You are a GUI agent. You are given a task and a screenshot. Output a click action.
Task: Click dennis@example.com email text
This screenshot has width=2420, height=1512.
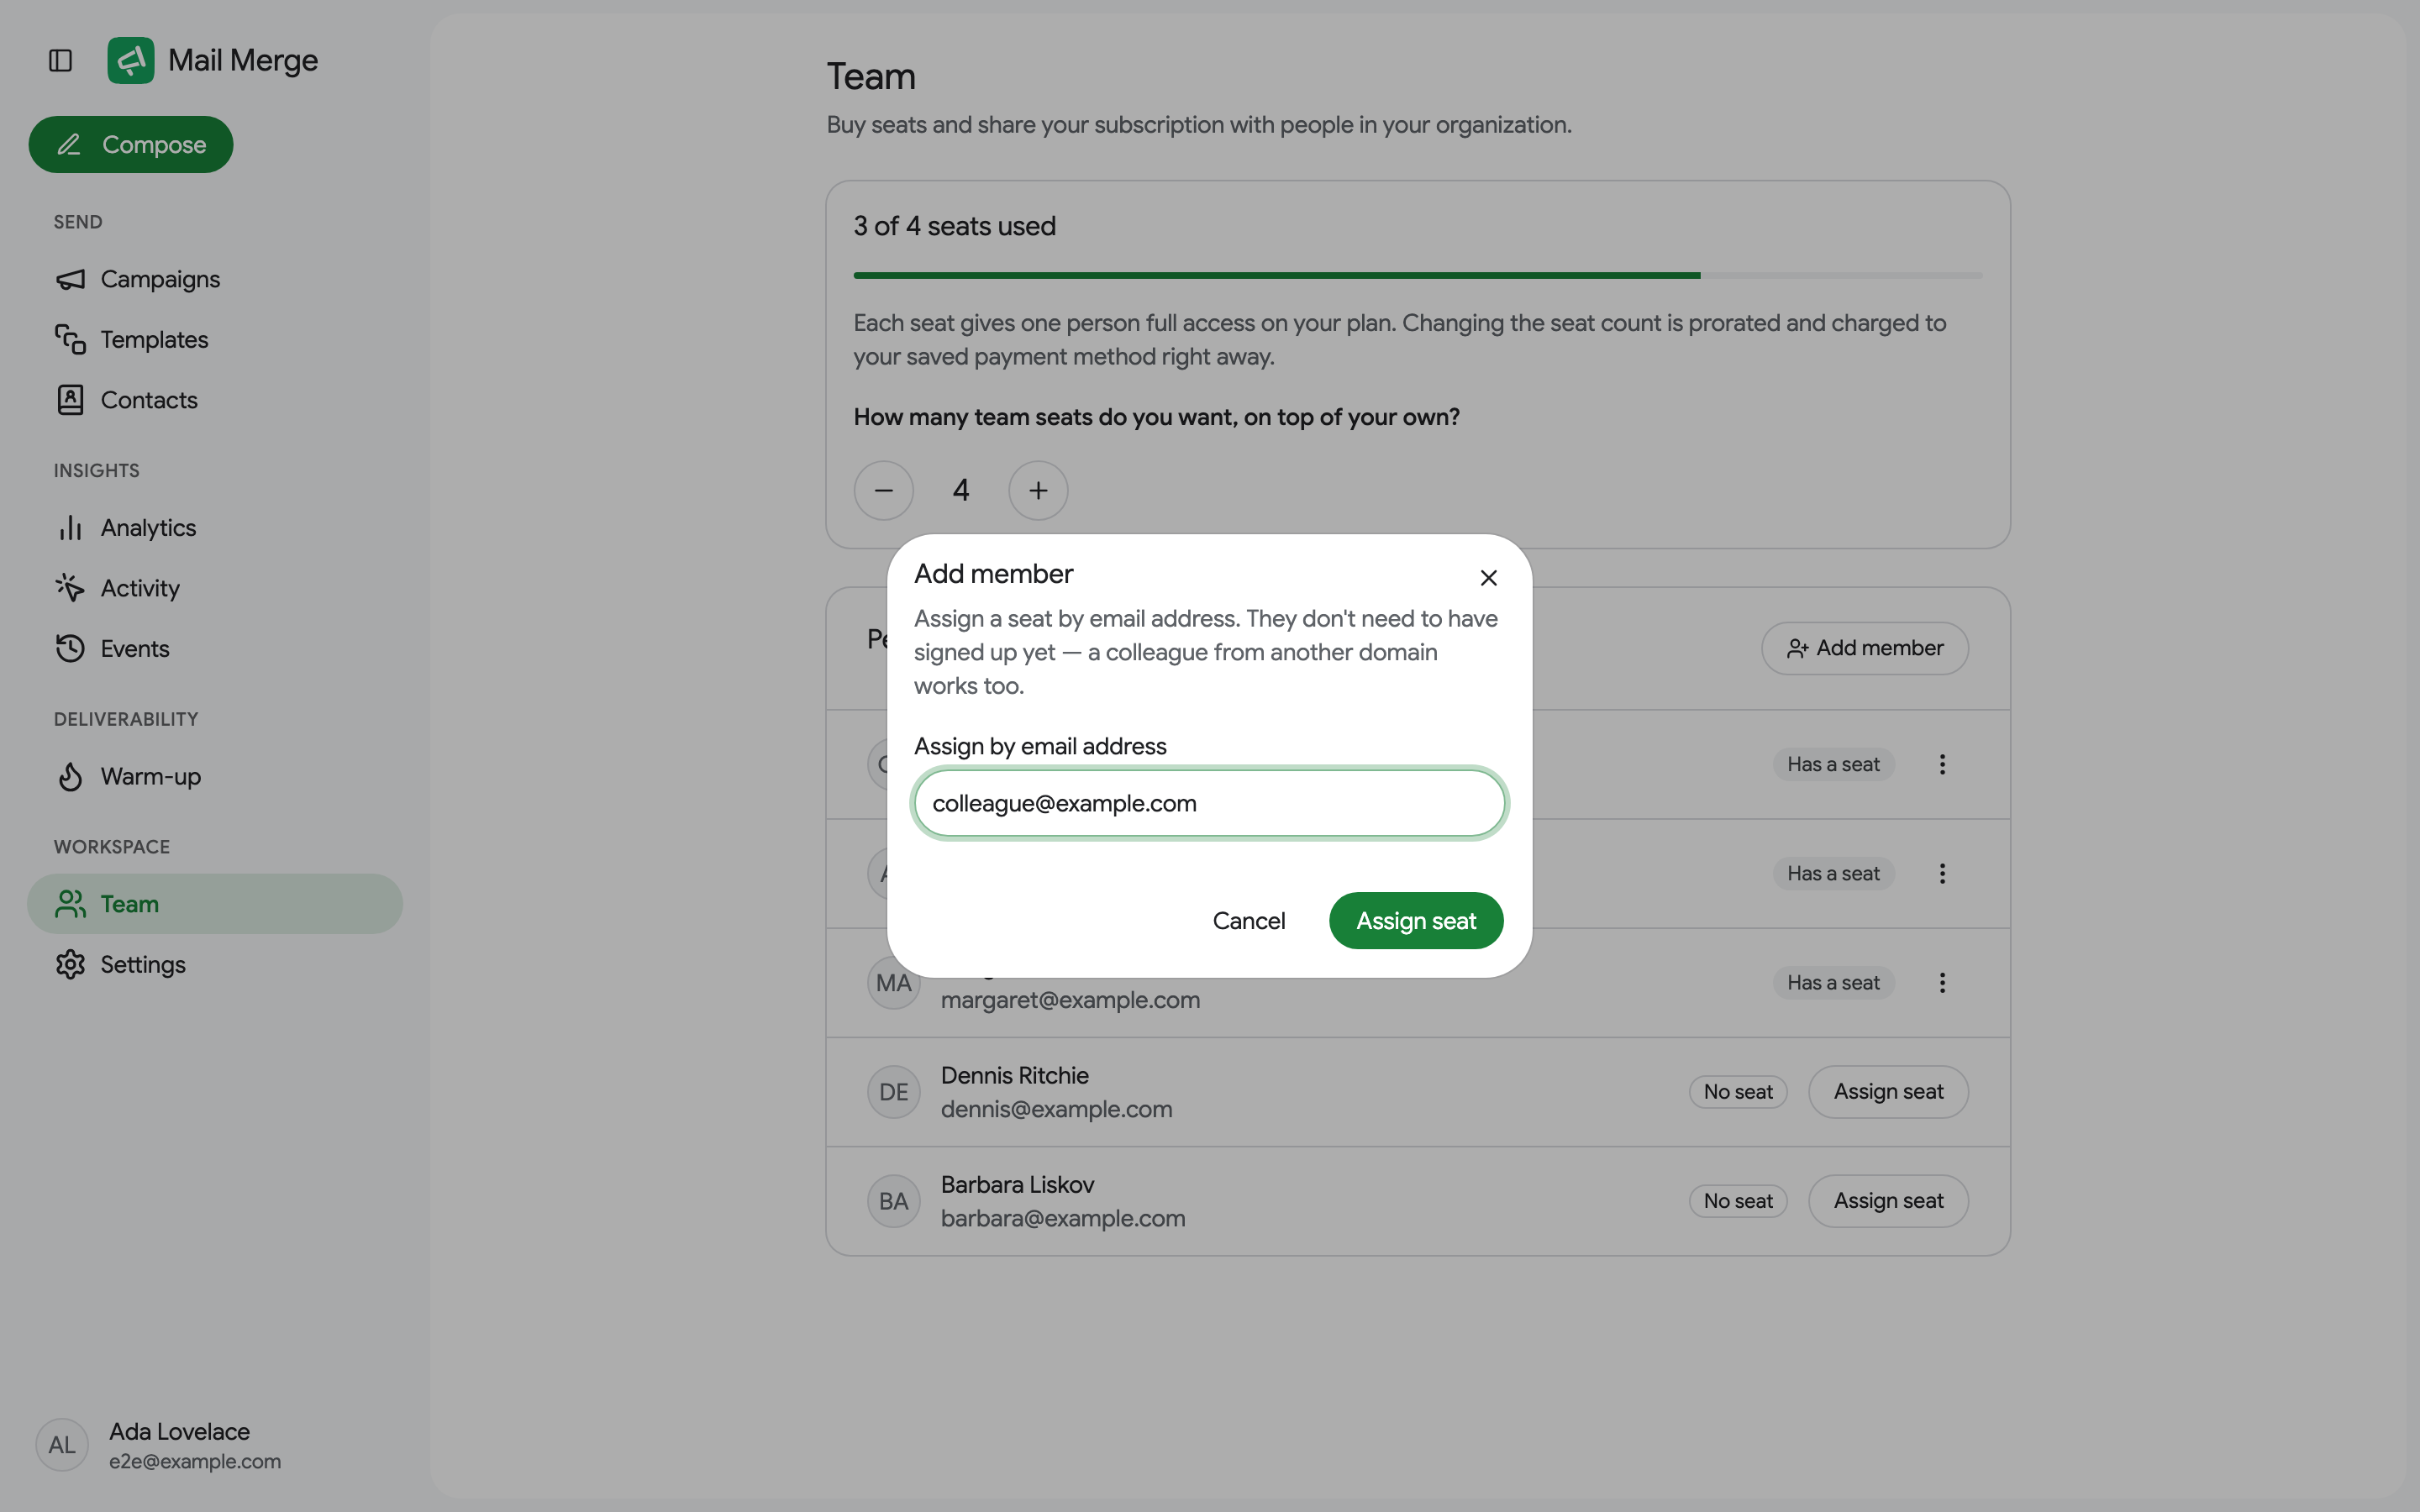coord(1056,1109)
